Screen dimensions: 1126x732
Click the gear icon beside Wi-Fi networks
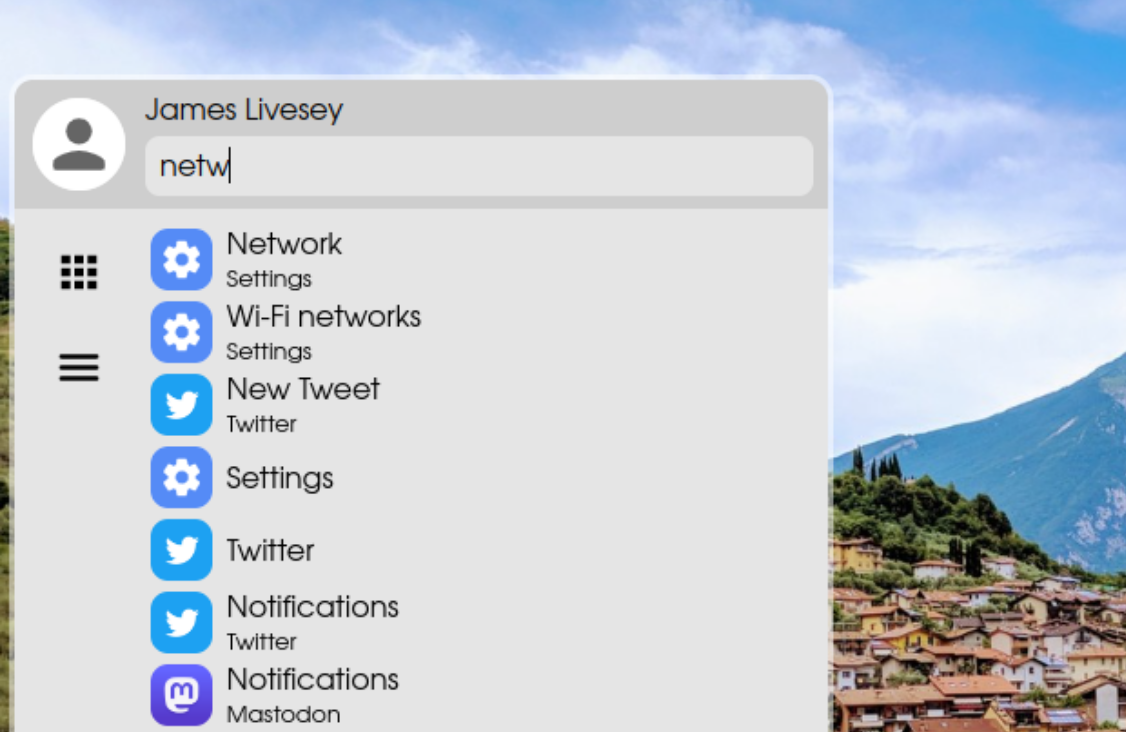181,332
